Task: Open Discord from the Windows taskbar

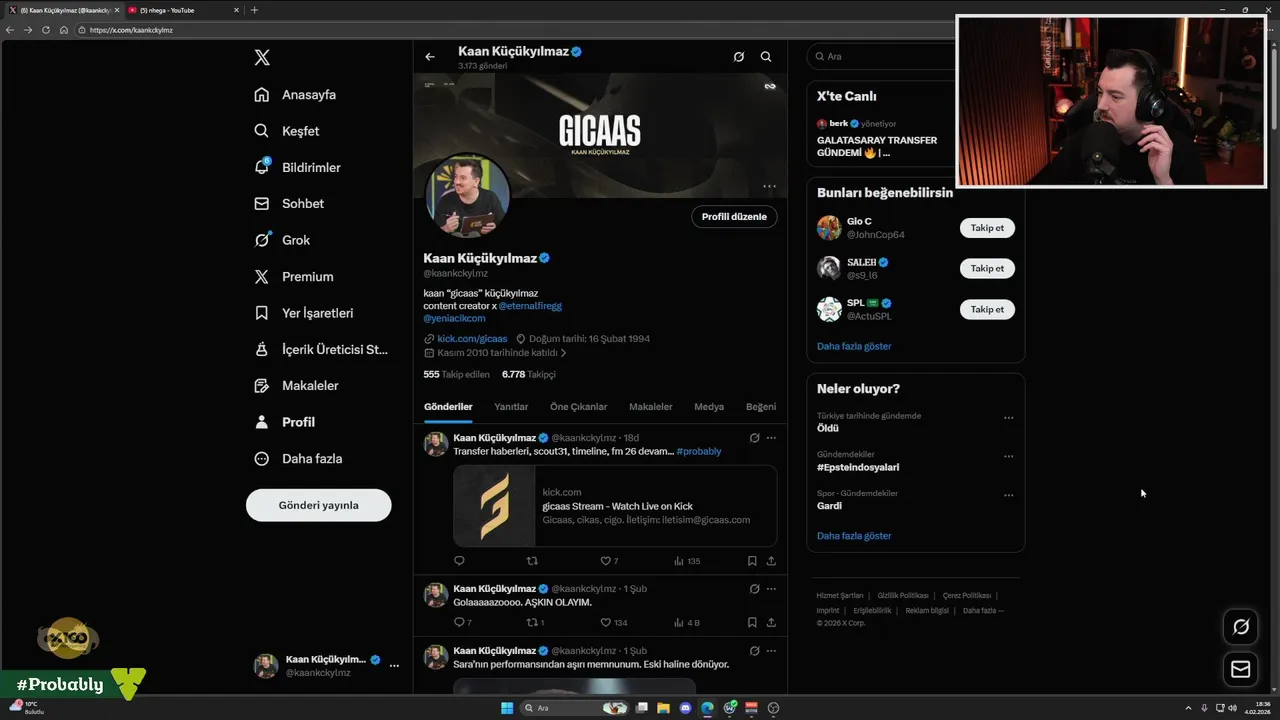Action: (x=685, y=708)
